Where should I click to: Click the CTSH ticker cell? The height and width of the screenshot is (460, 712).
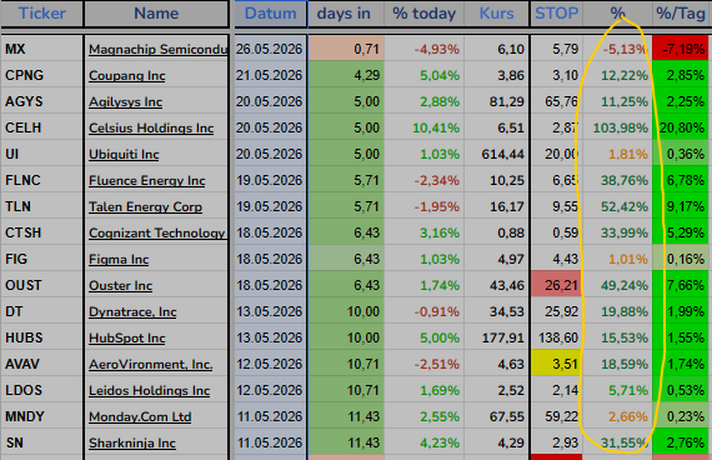(42, 233)
